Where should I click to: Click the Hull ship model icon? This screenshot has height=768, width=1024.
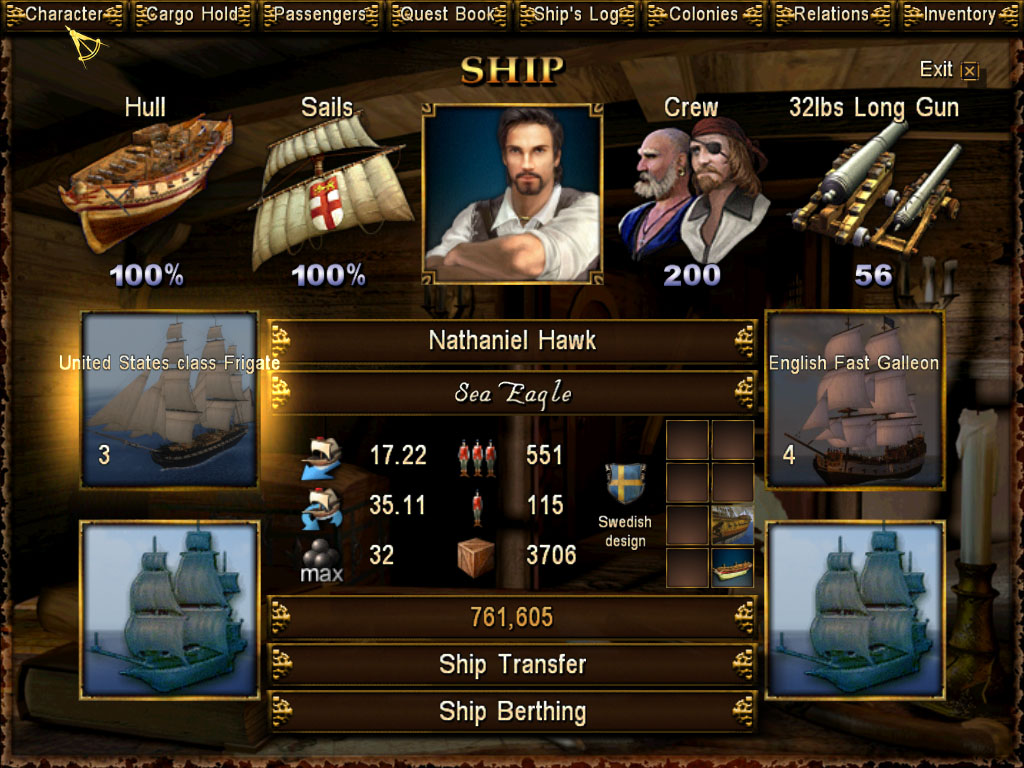pyautogui.click(x=145, y=183)
